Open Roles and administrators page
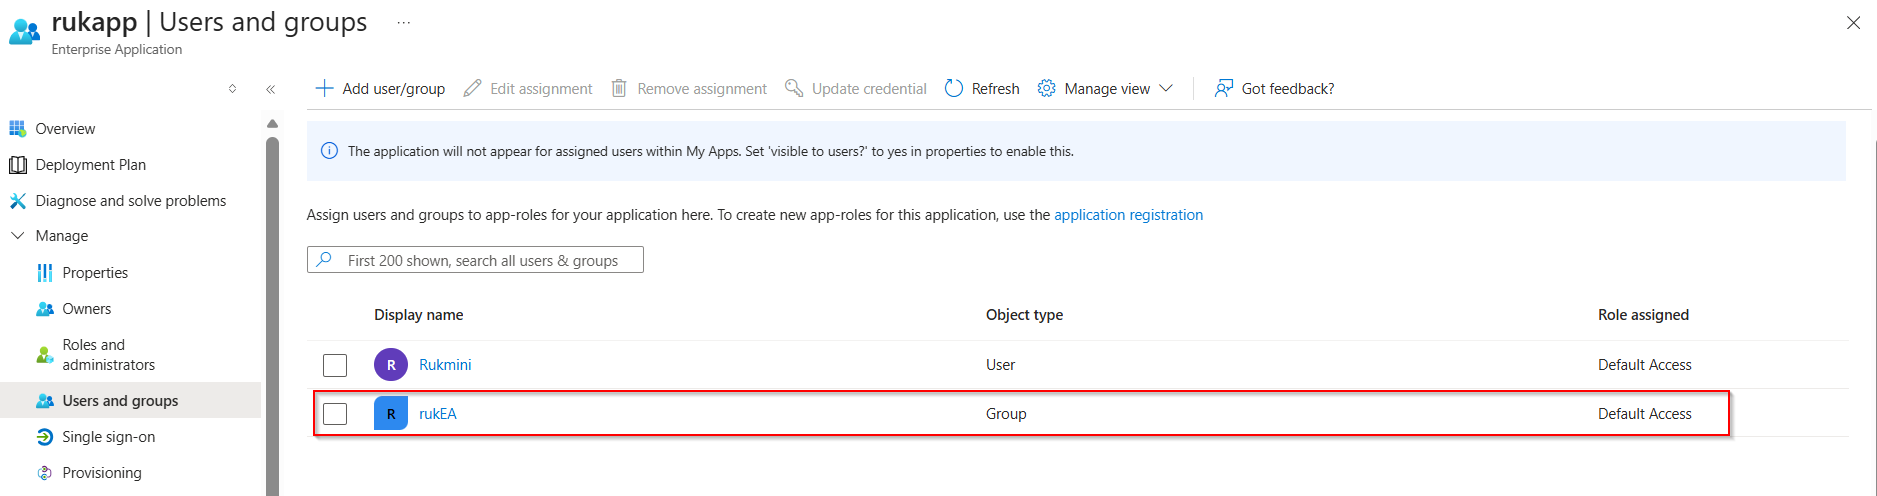This screenshot has width=1877, height=496. [x=108, y=355]
